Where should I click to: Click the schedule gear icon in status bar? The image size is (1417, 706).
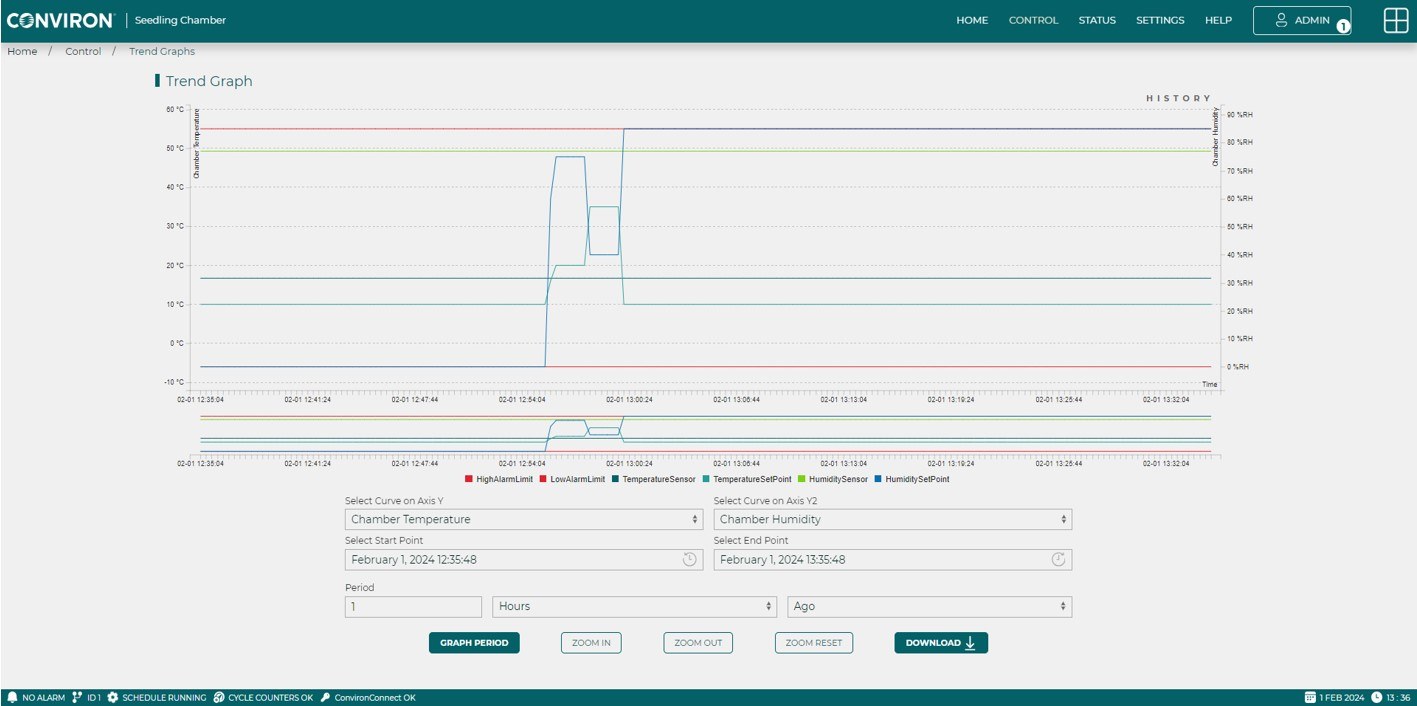coord(113,697)
